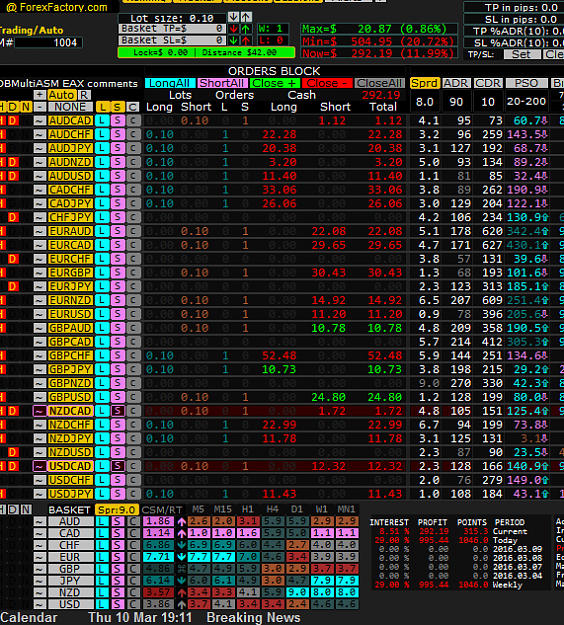Click the C icon for CHF basket
Viewport: 564px width, 625px height.
pos(133,545)
